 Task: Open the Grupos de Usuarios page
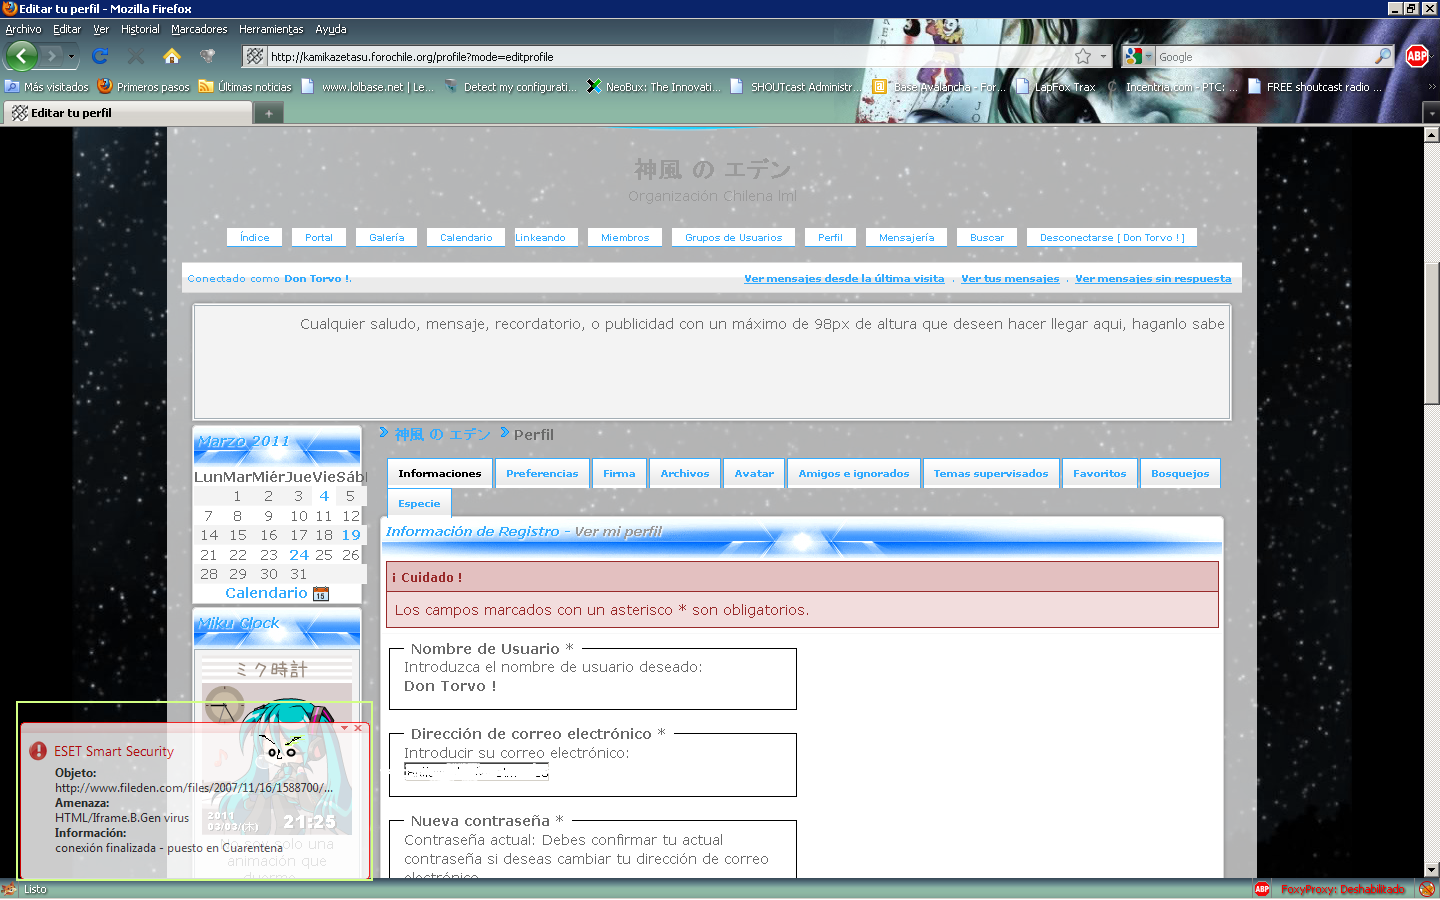(734, 237)
